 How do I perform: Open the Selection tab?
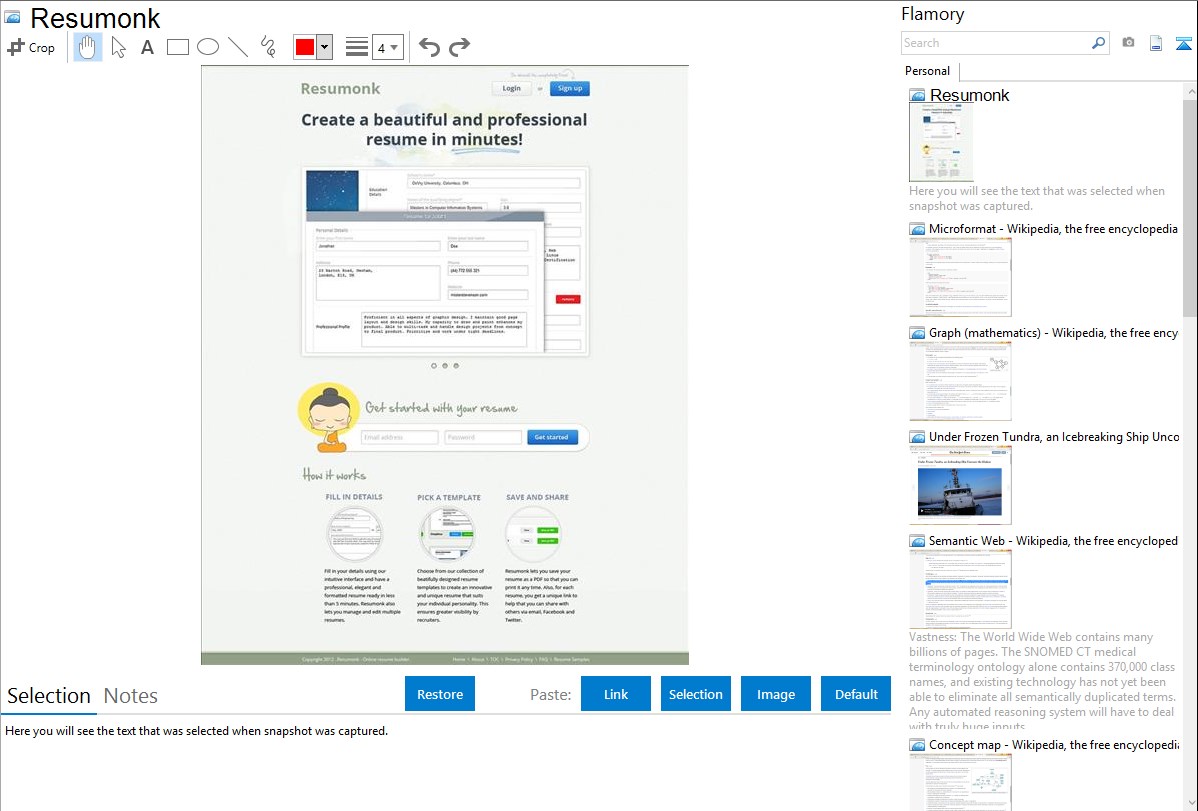[x=49, y=696]
